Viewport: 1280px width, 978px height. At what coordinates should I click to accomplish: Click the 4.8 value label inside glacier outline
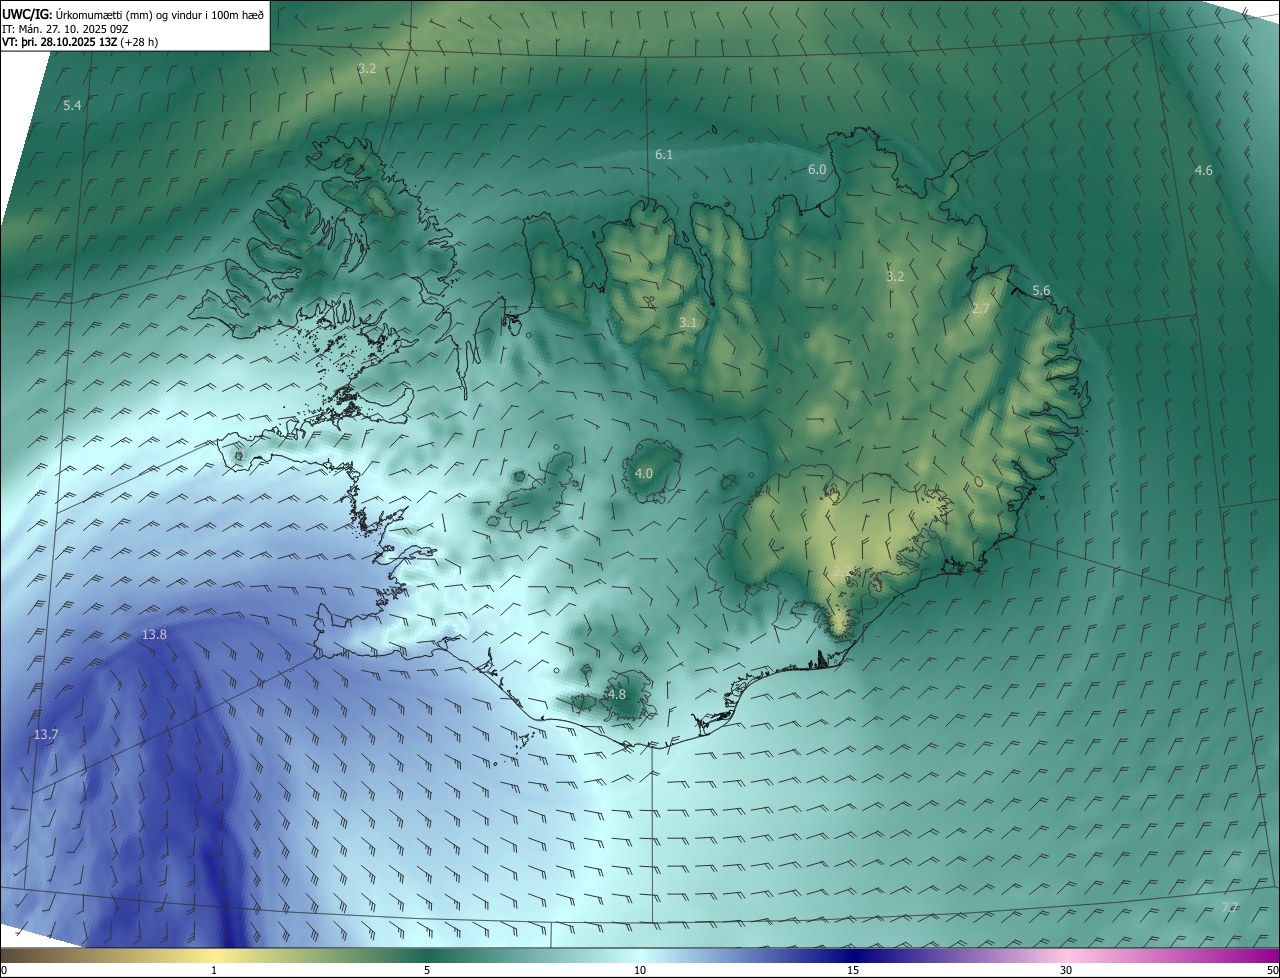pos(616,694)
